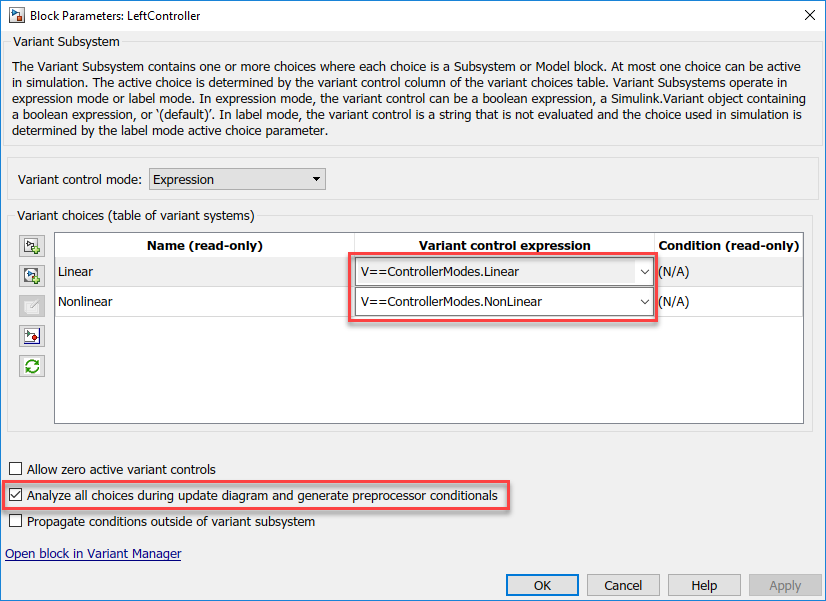Expand the Linear variant control expression dropdown
Image resolution: width=826 pixels, height=601 pixels.
pos(642,271)
